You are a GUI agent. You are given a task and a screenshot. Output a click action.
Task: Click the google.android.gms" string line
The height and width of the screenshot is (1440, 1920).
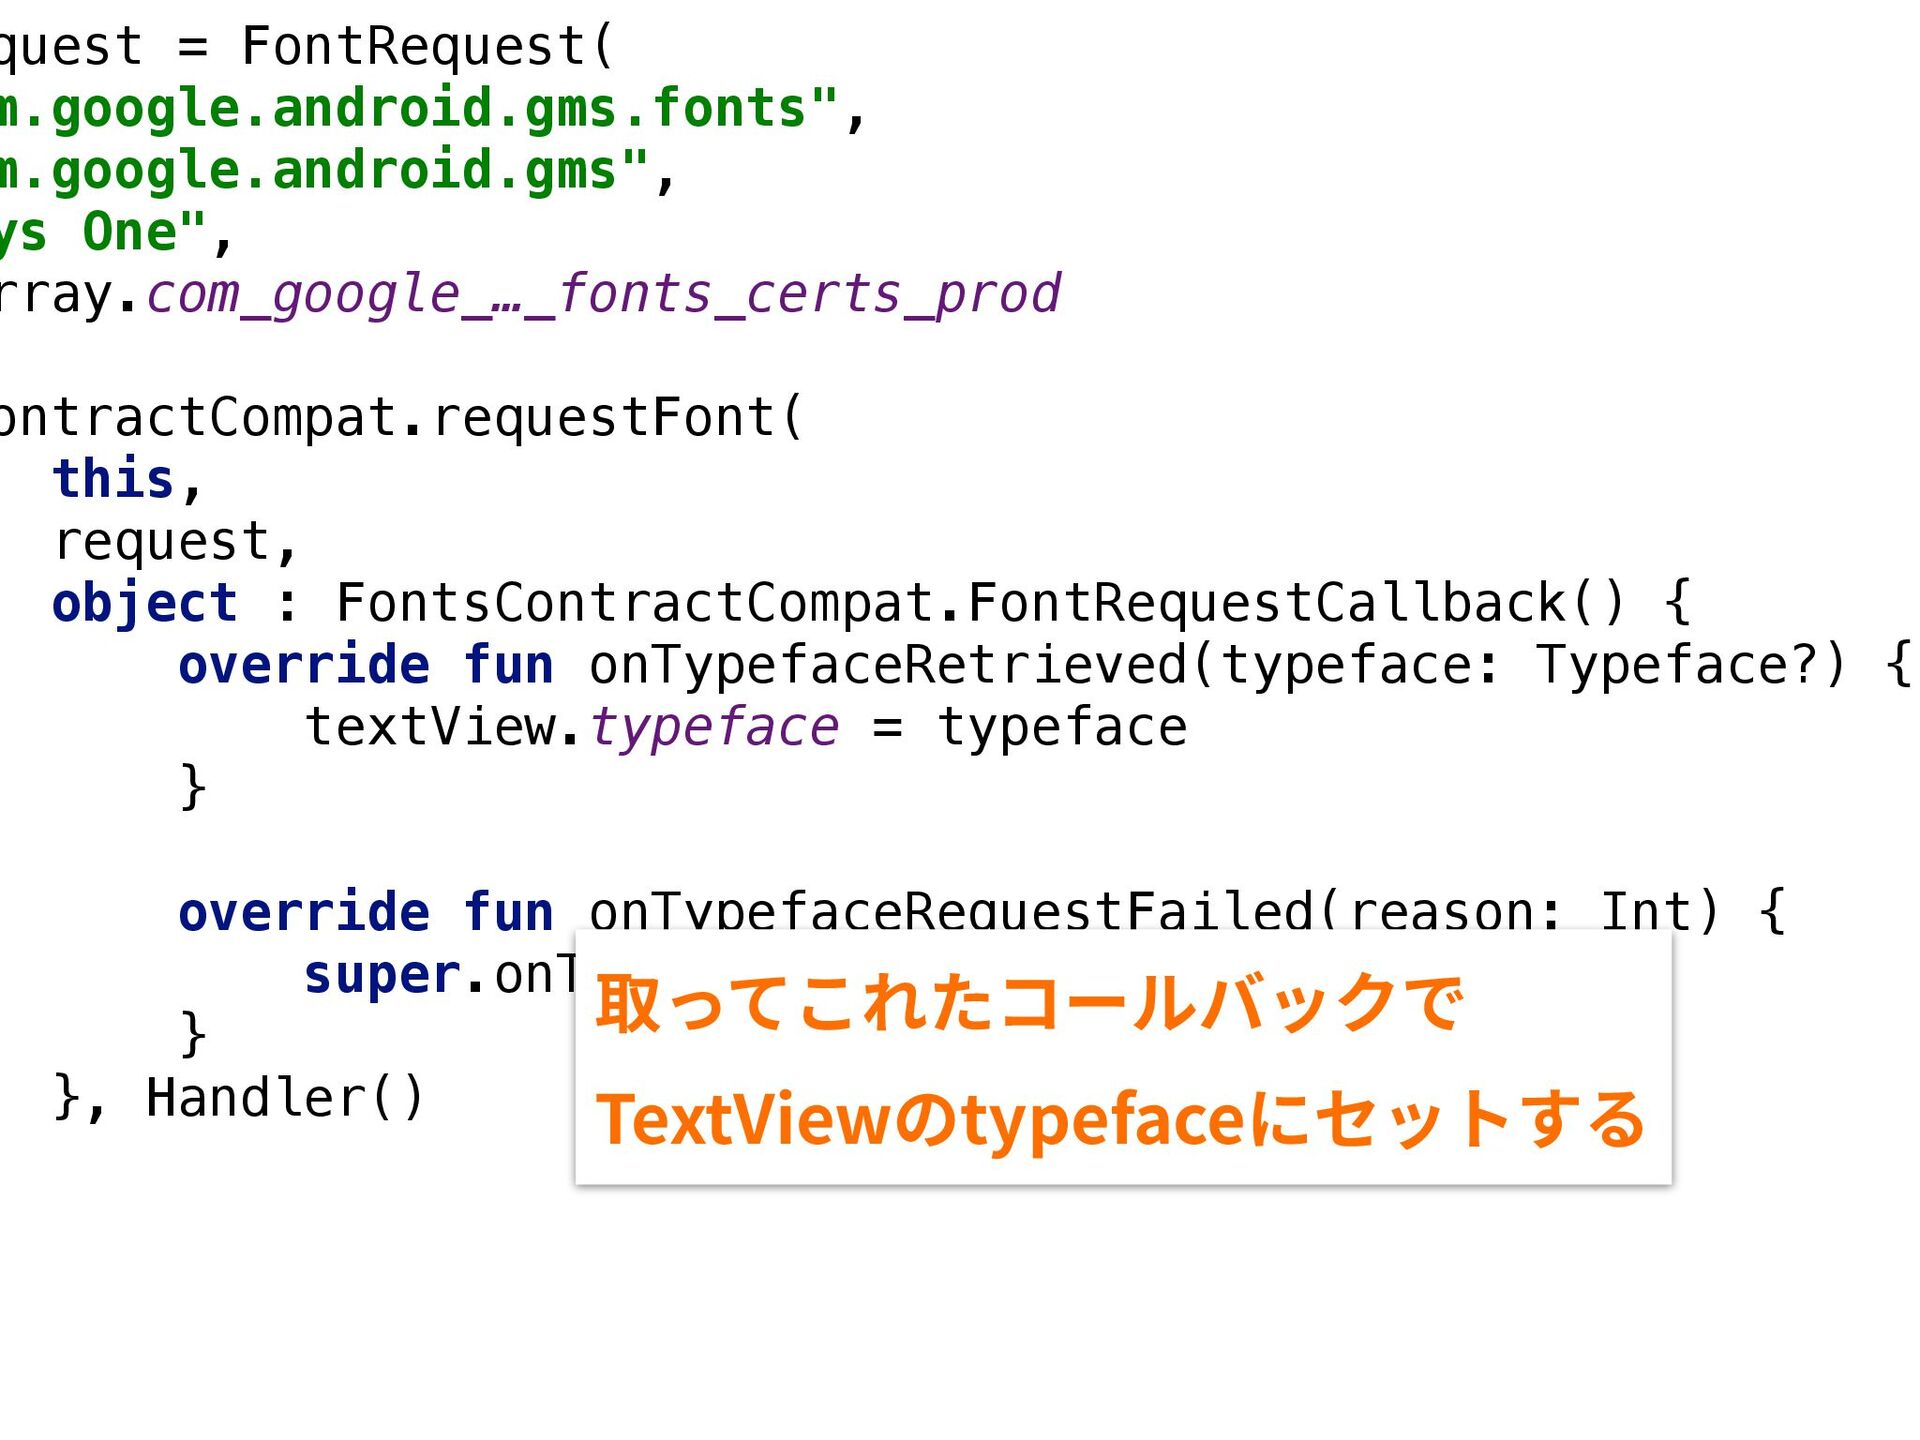pos(338,171)
